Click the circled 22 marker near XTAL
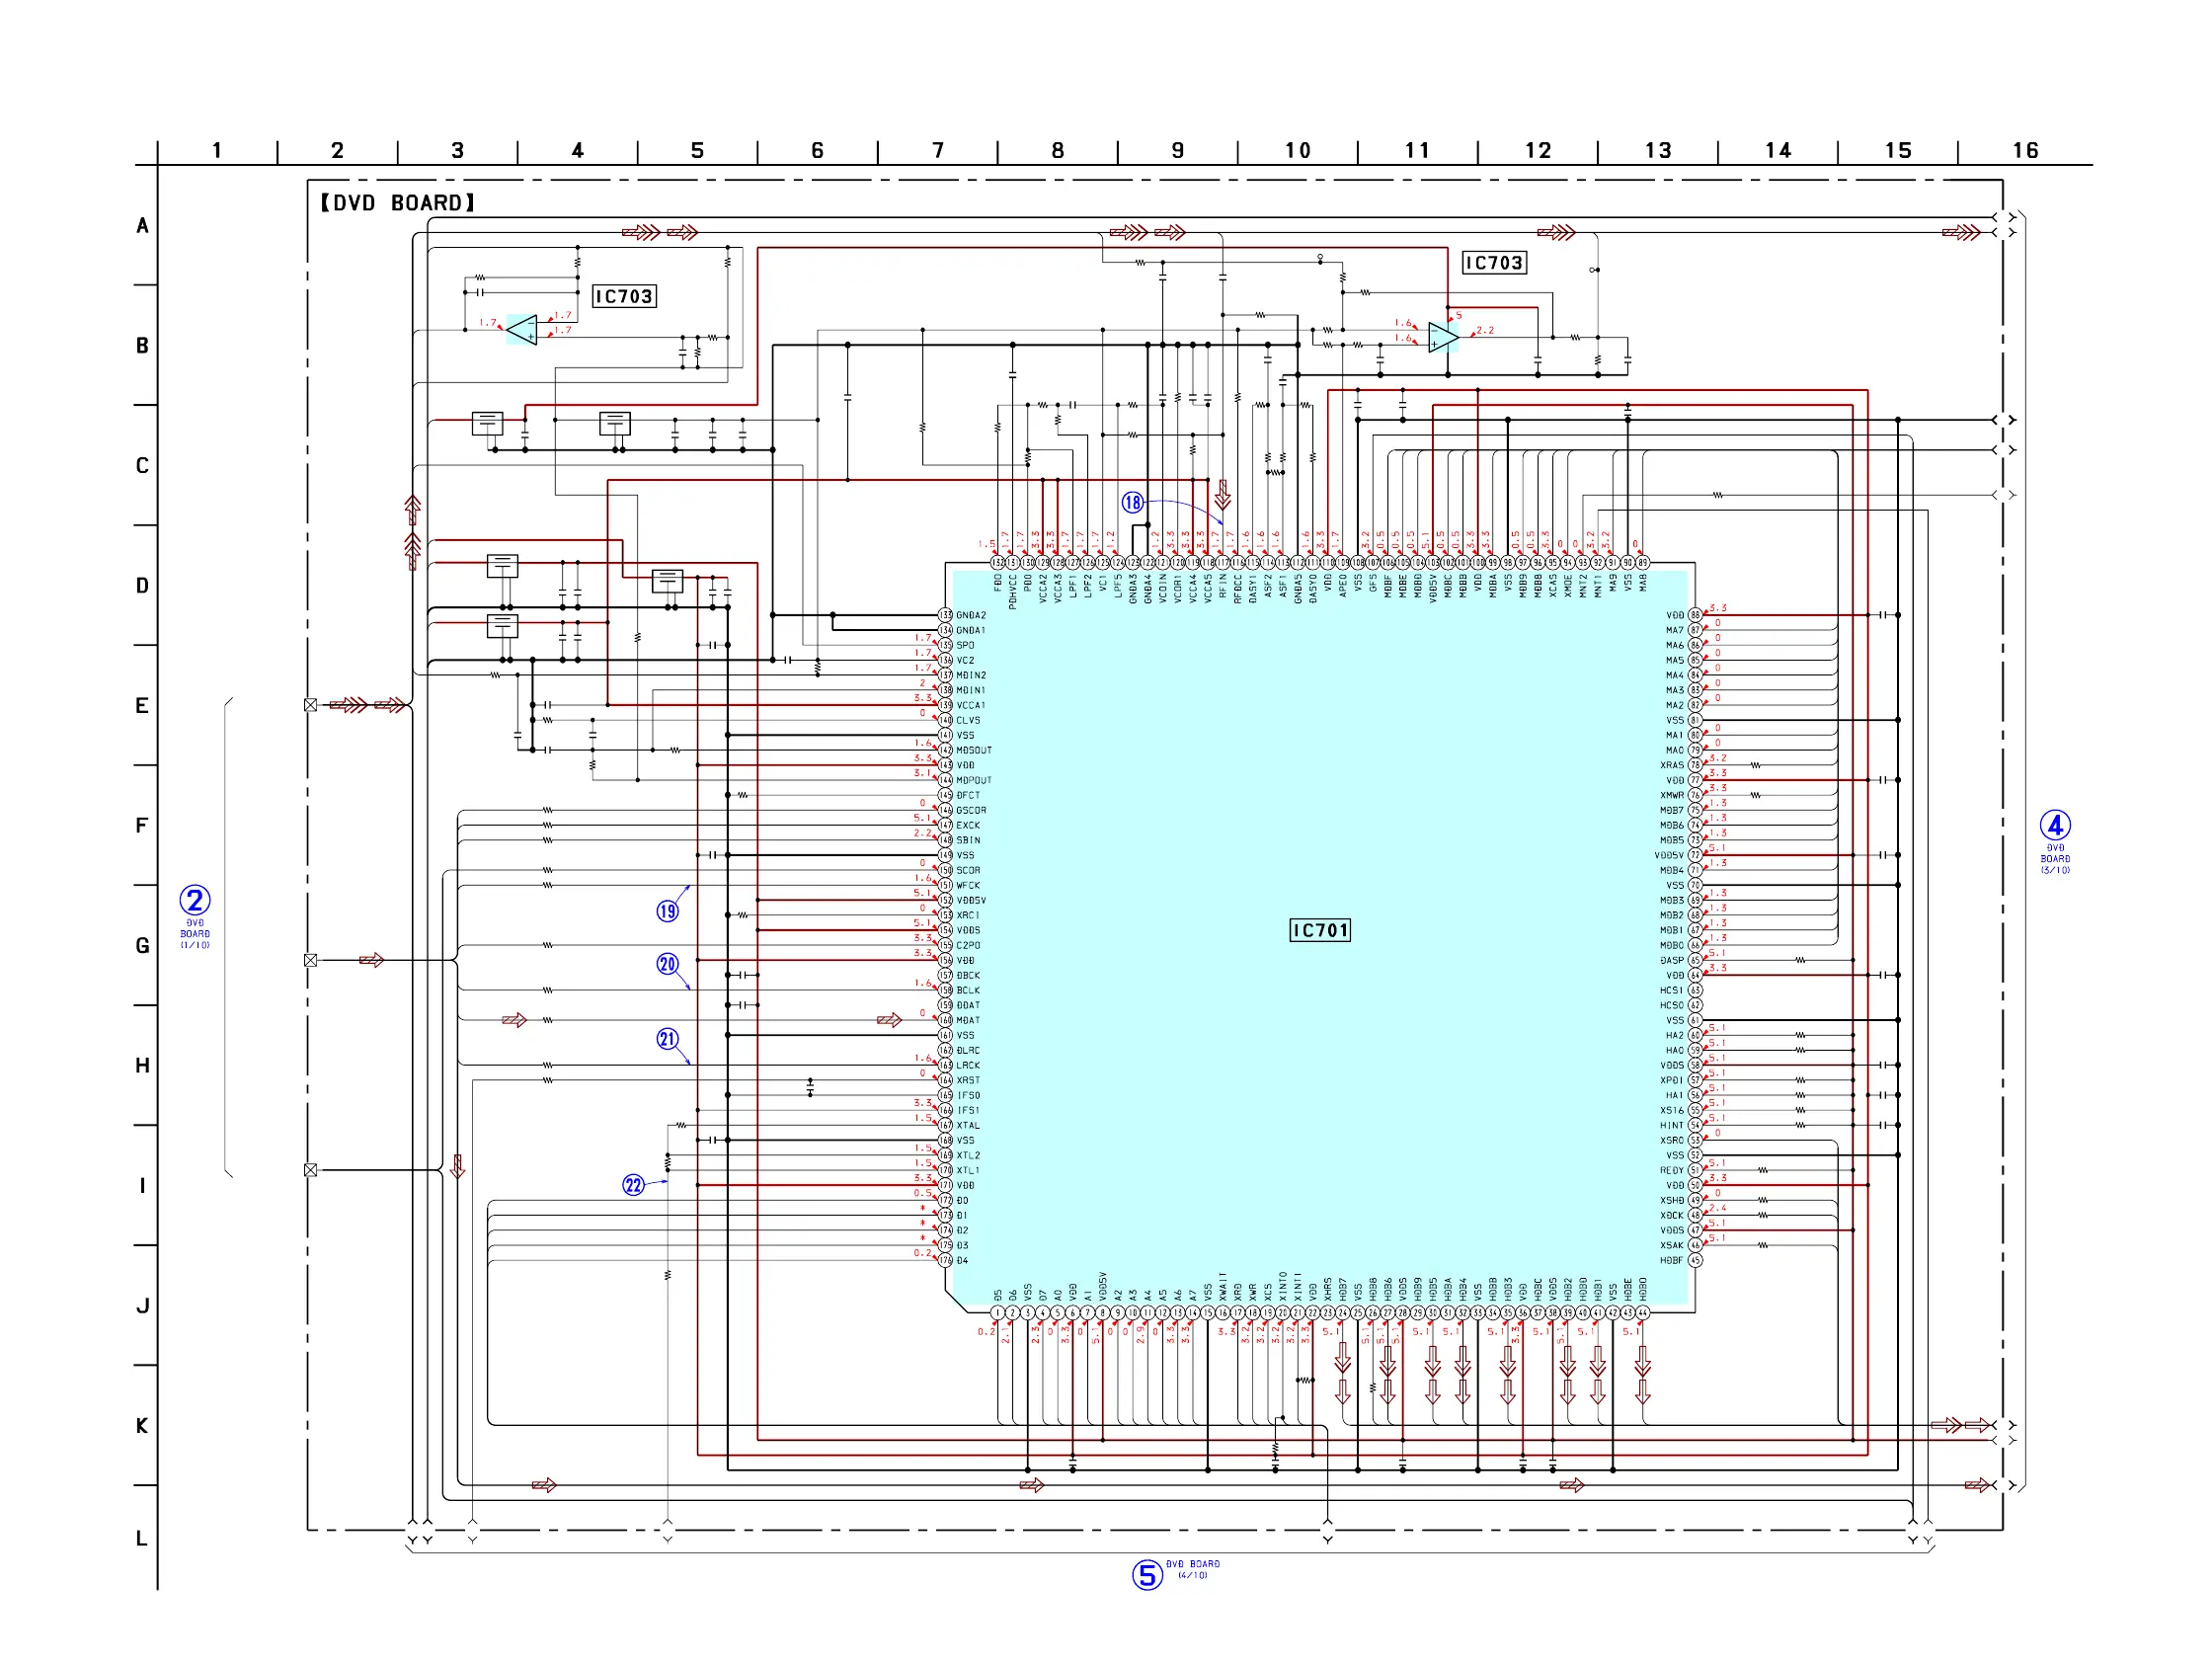This screenshot has width=2212, height=1663. point(633,1185)
